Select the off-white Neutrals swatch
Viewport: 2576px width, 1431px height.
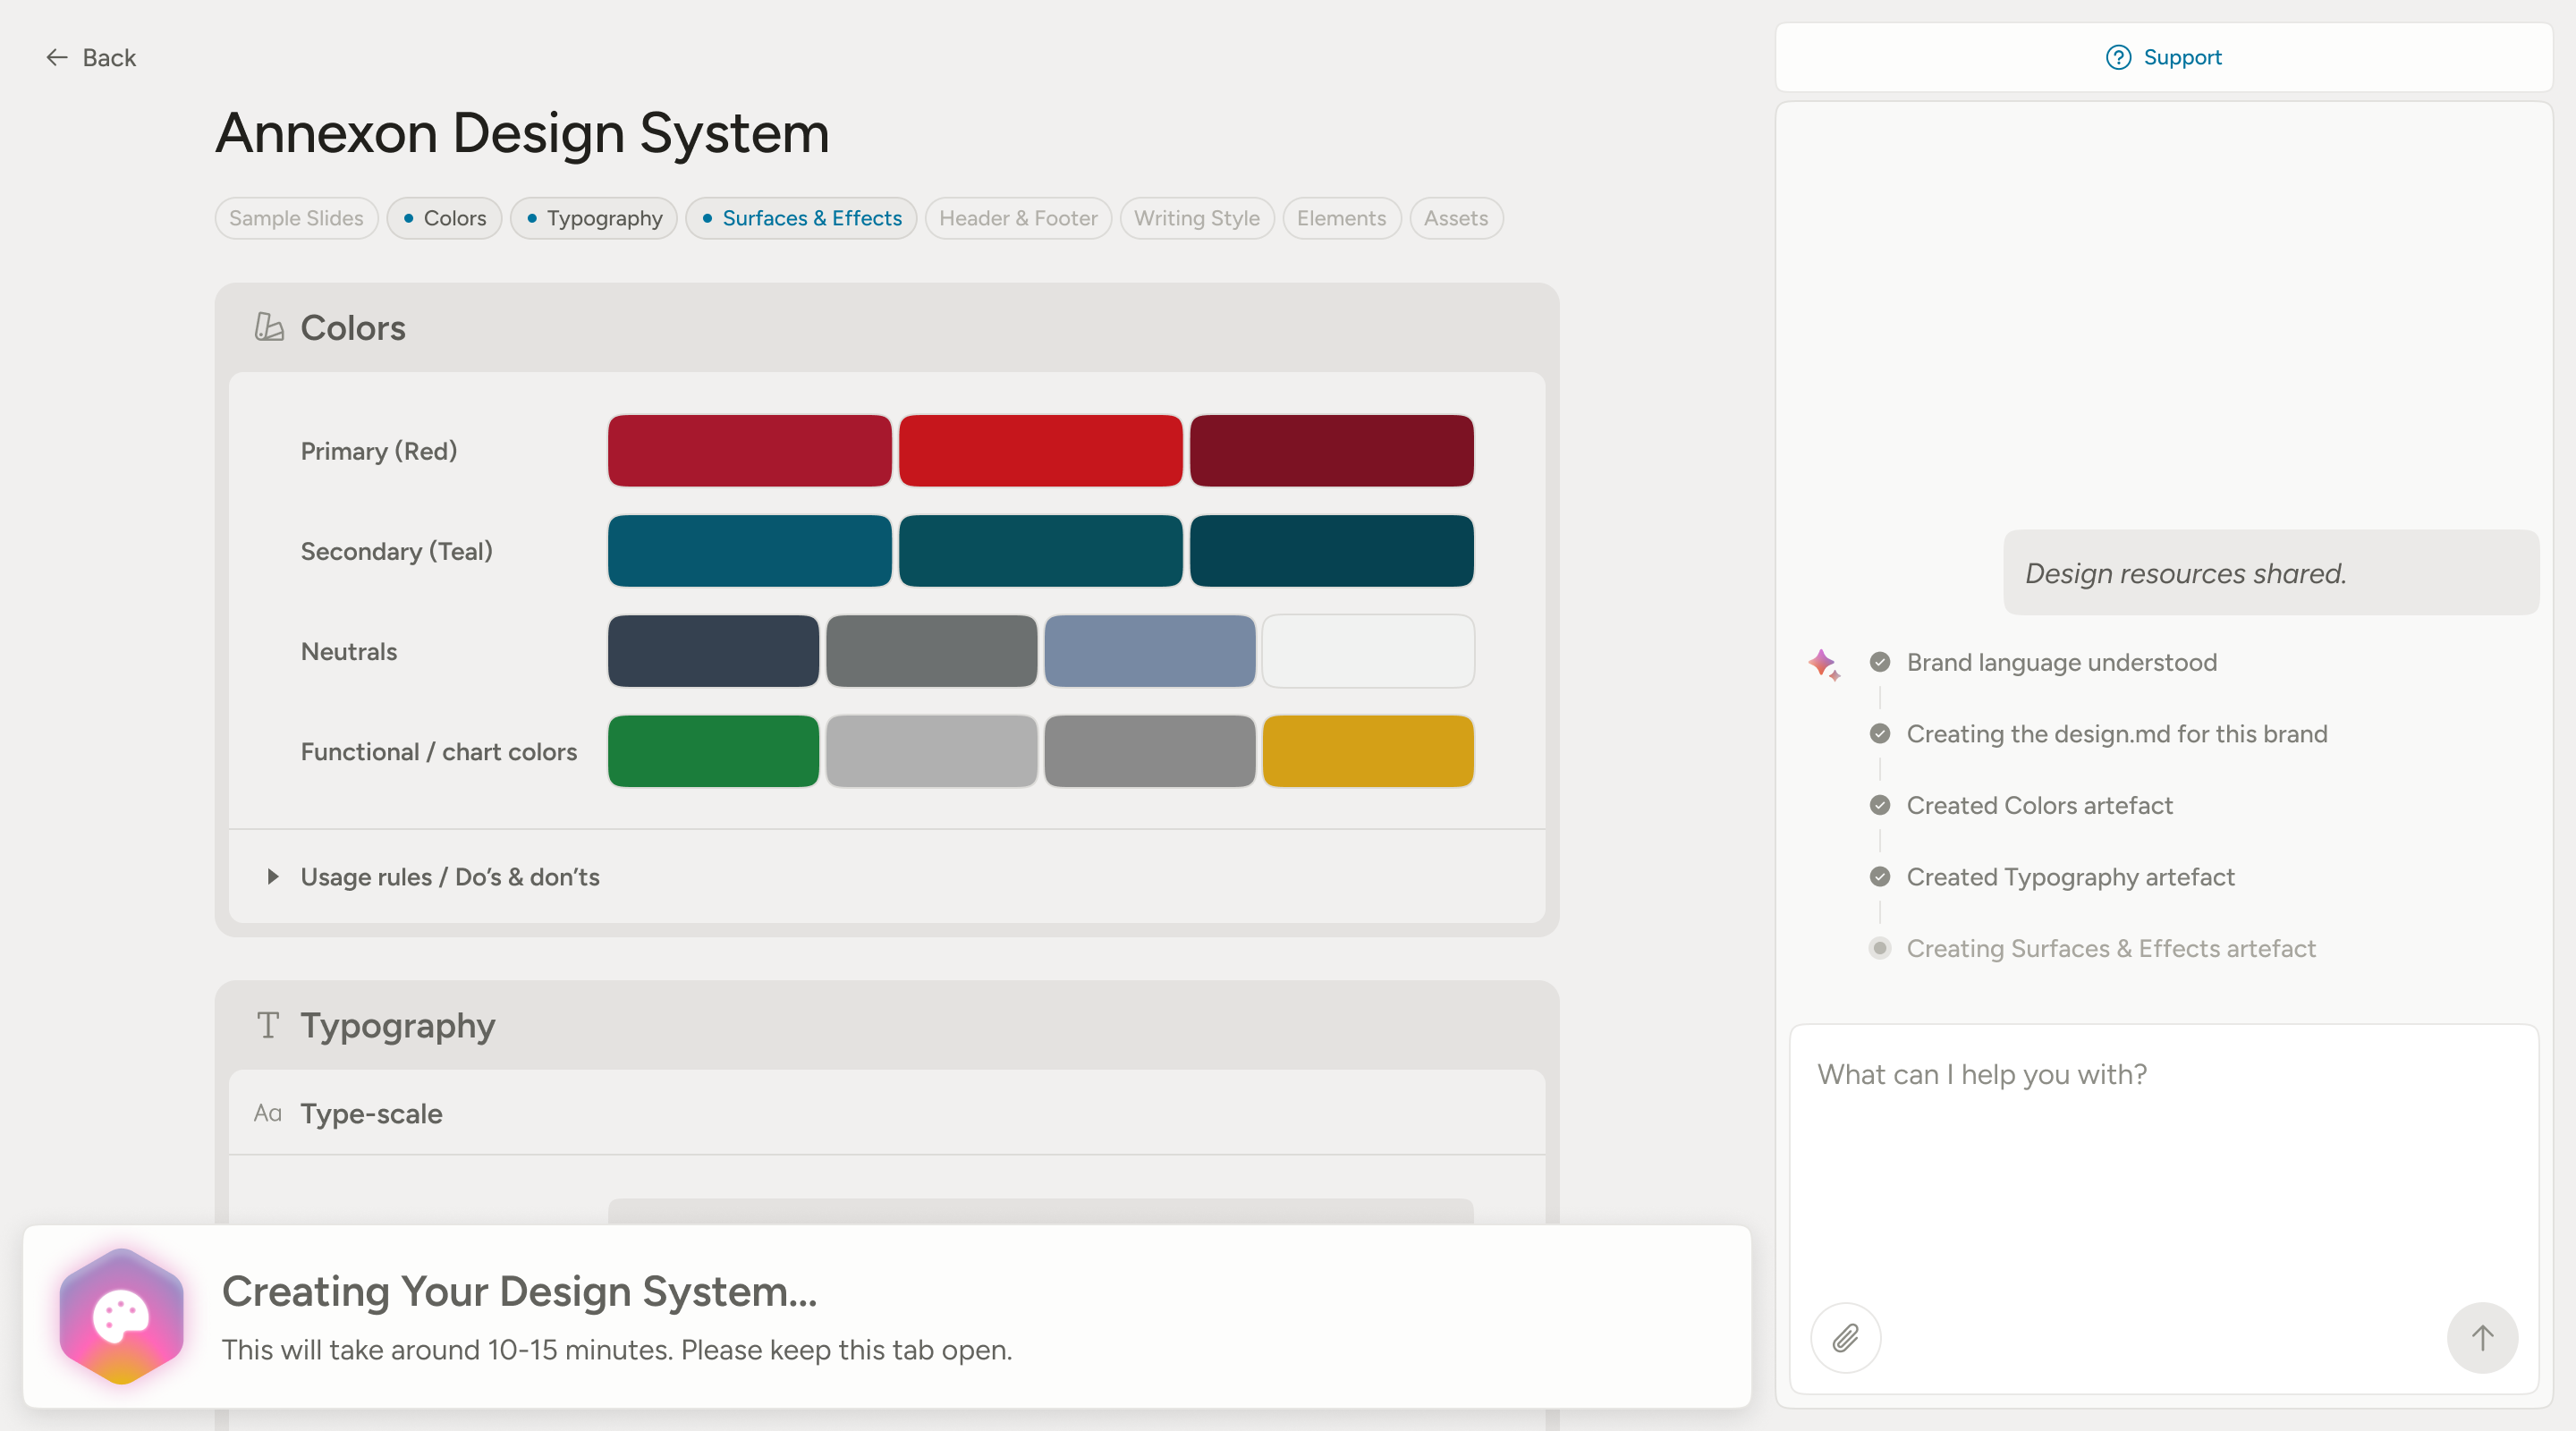(x=1368, y=651)
